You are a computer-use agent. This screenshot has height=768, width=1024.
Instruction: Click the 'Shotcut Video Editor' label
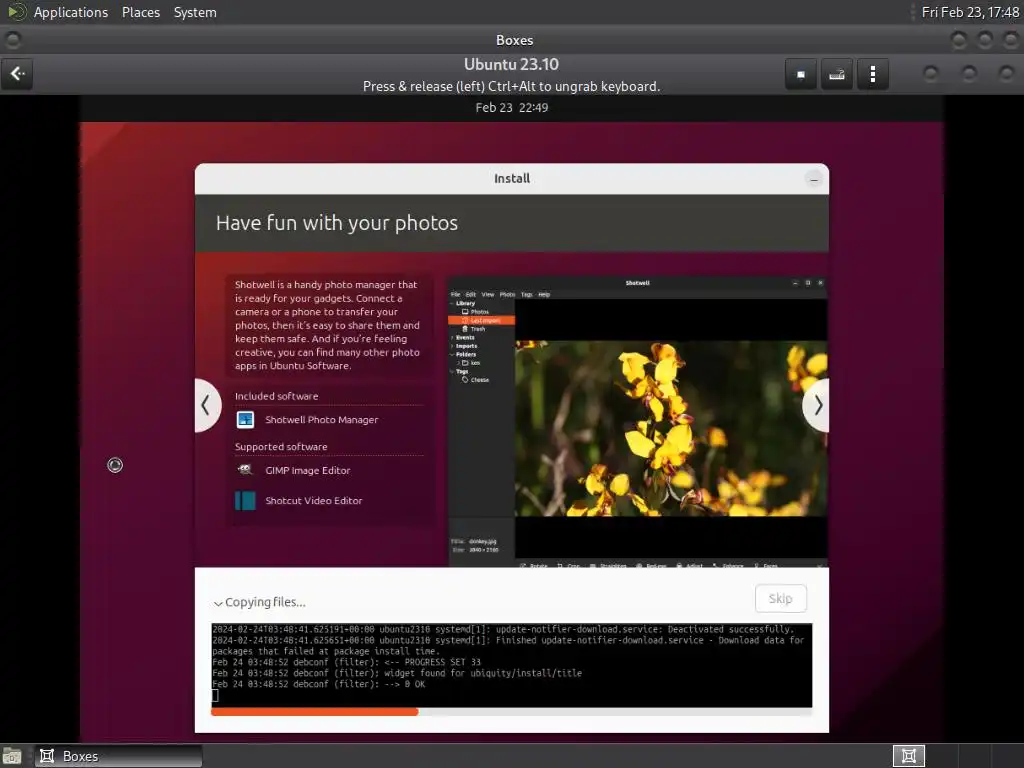pos(313,500)
